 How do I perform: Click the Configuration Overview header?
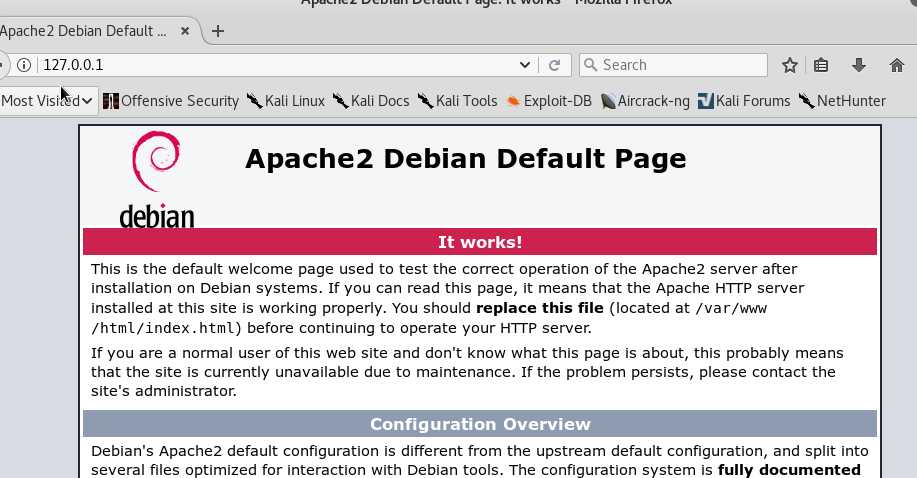pyautogui.click(x=480, y=424)
